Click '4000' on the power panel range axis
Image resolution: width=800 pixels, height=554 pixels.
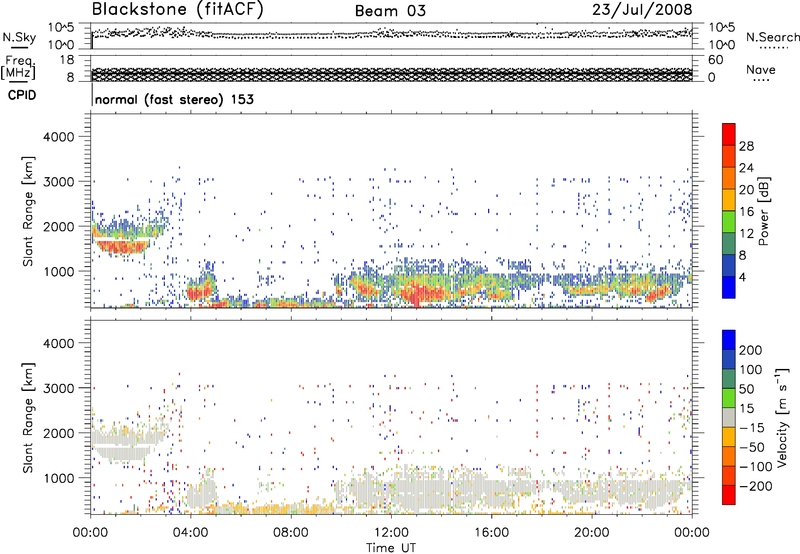pyautogui.click(x=59, y=137)
